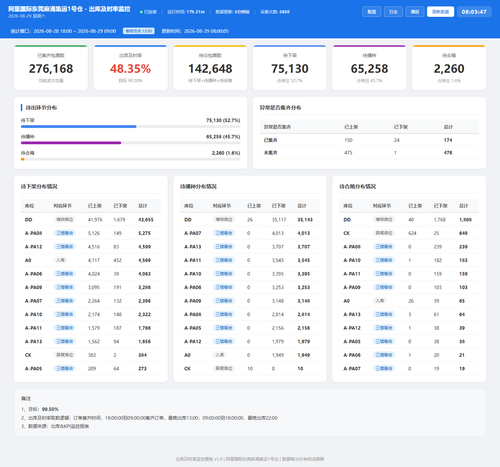
Task: Click total 43,655 in 待下架 table DO row
Action: tap(146, 220)
